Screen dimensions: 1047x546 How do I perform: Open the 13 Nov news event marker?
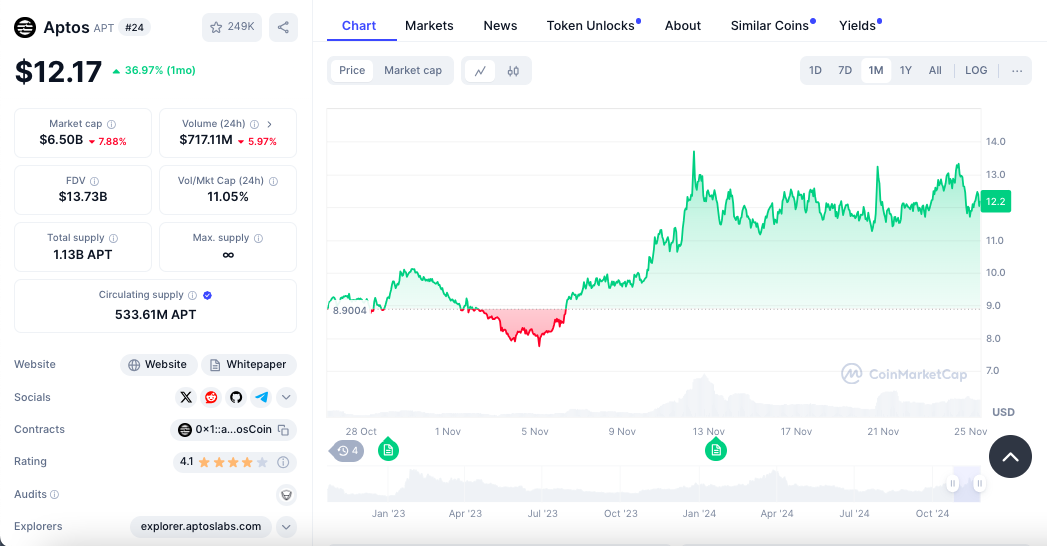[716, 449]
